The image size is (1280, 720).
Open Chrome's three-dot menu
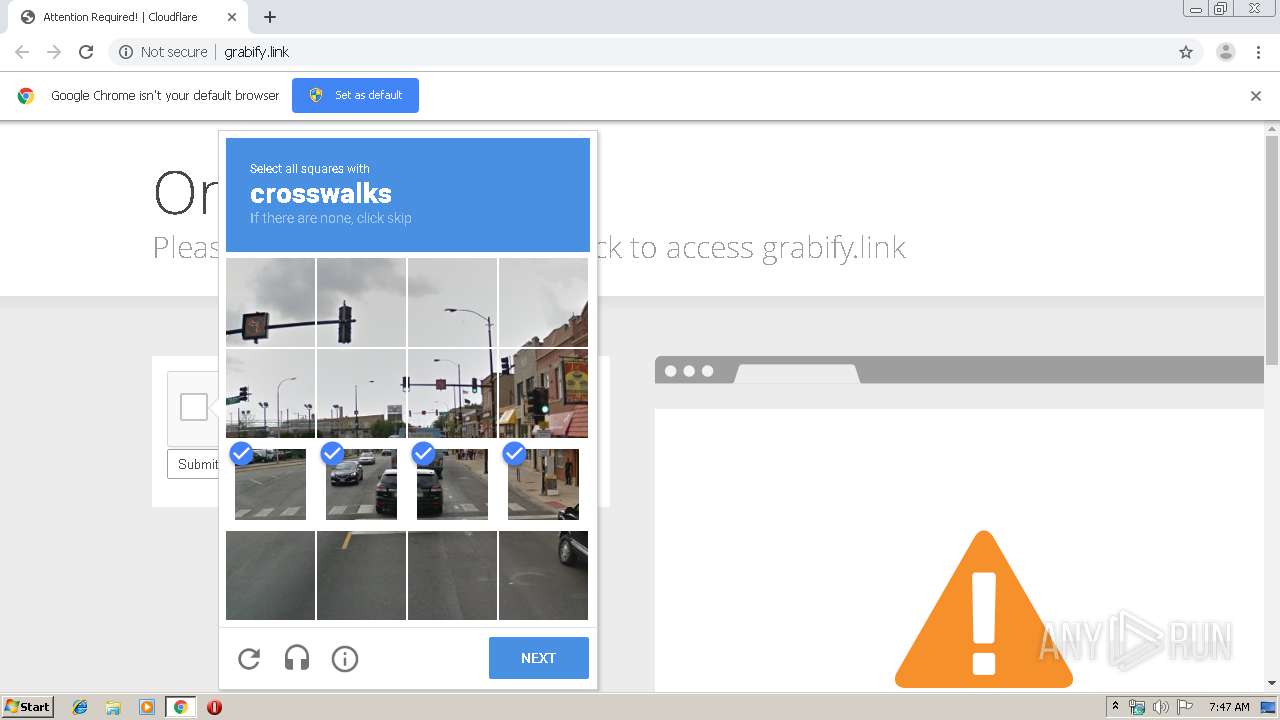tap(1258, 52)
